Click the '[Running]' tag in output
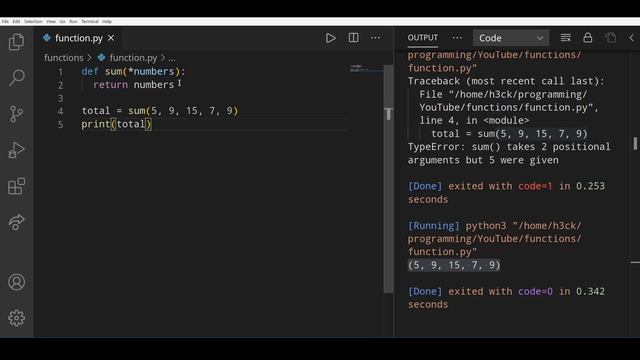Screen dimensions: 640x360 pos(433,226)
